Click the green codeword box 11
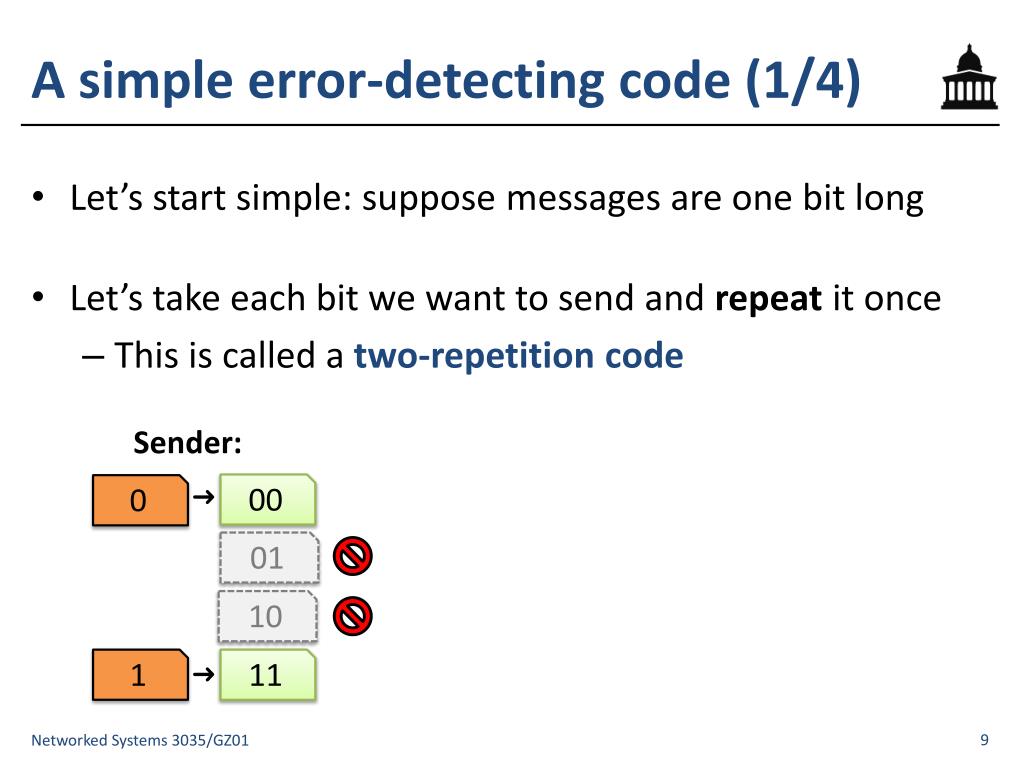 click(268, 675)
